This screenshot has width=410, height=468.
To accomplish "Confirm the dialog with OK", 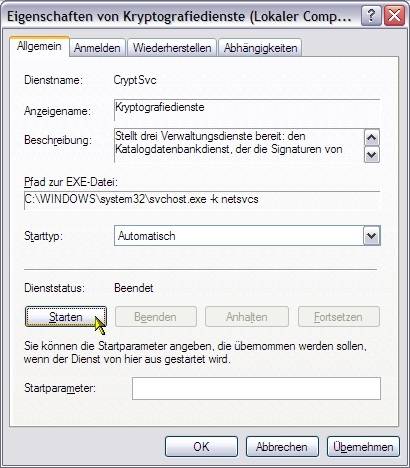I will 201,447.
